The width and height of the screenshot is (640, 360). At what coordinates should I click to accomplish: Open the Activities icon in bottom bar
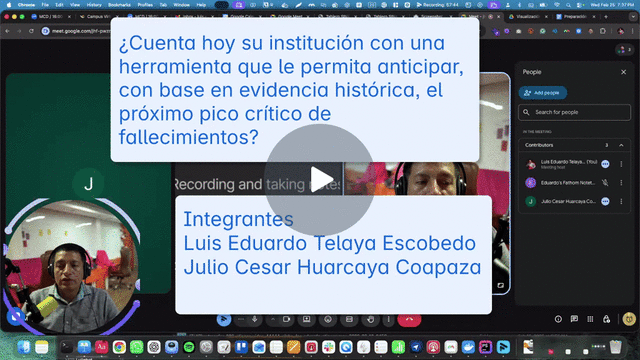pos(590,319)
